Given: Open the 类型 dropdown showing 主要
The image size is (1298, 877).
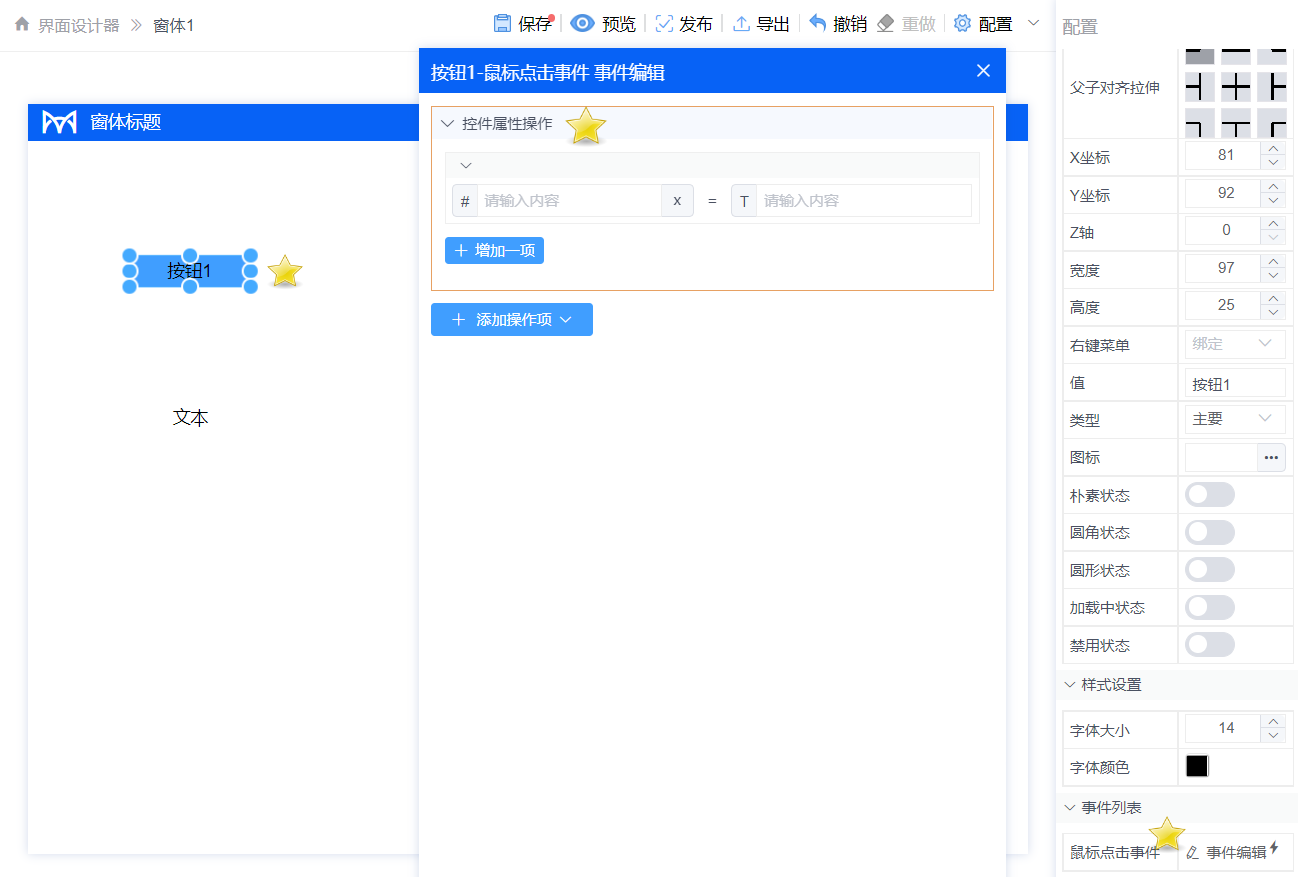Looking at the screenshot, I should 1234,420.
